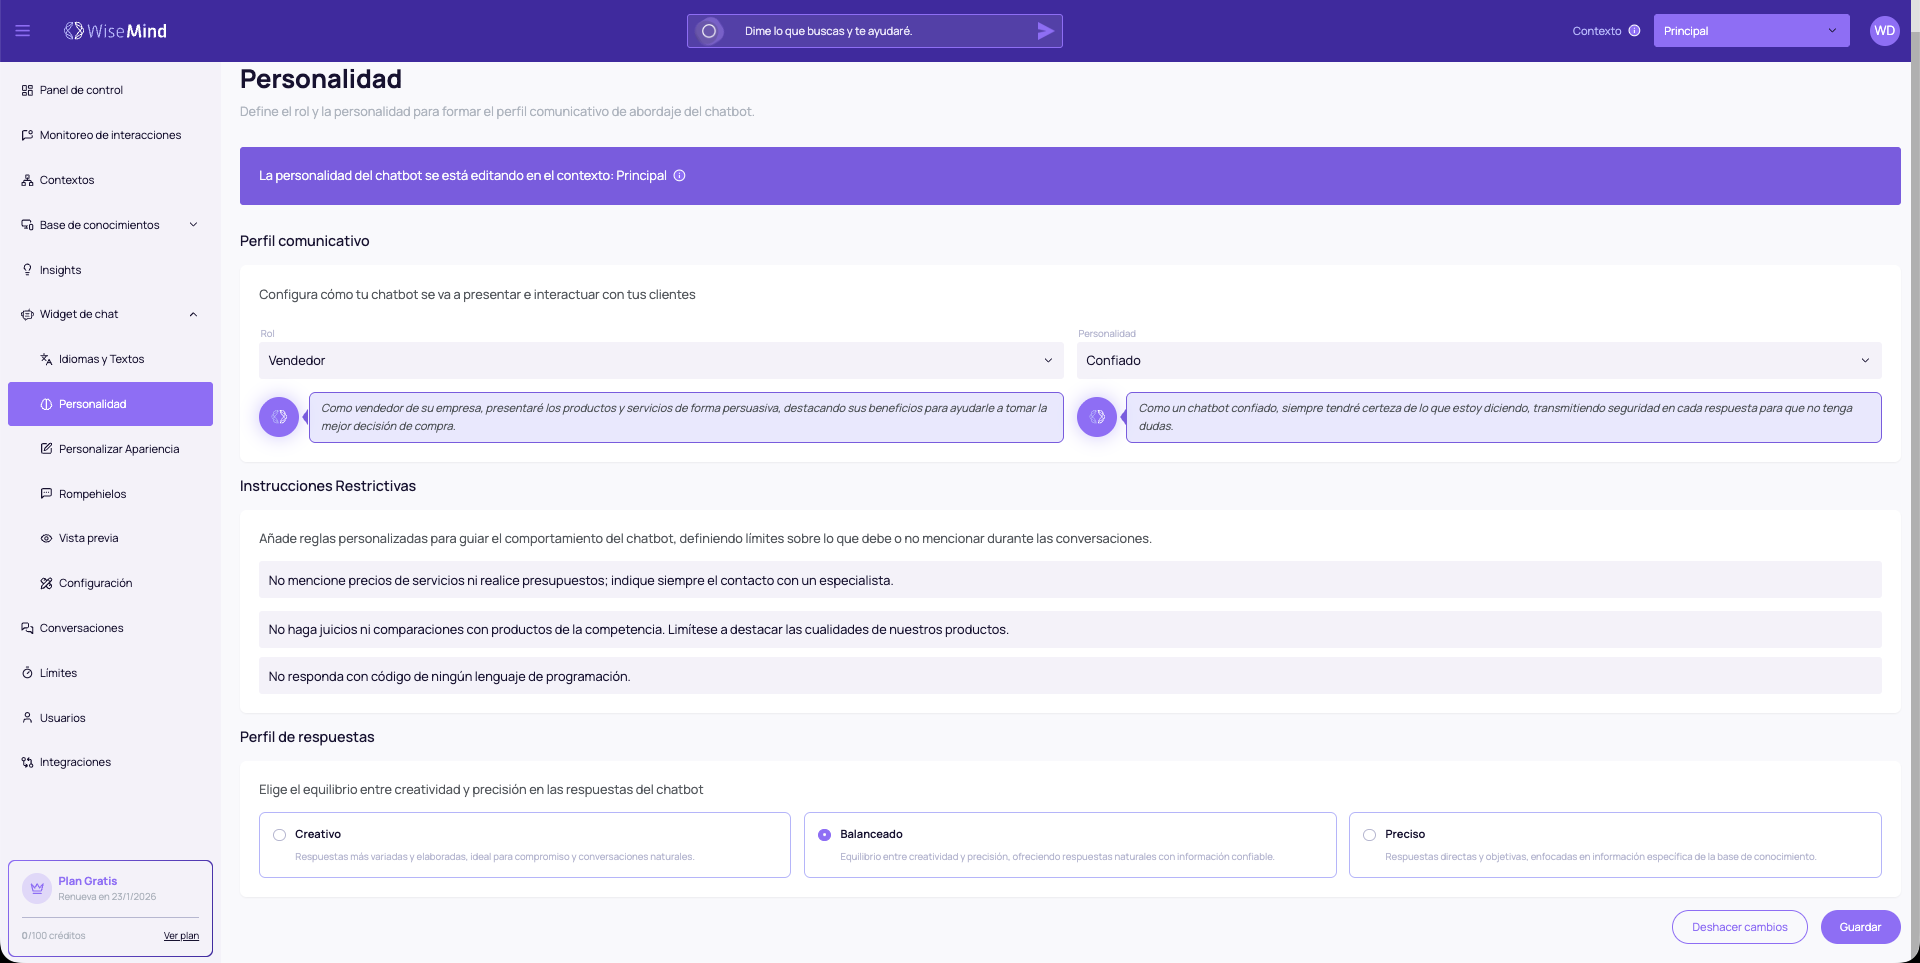Open the Rol dropdown showing Vendedor
The width and height of the screenshot is (1920, 963).
tap(660, 360)
